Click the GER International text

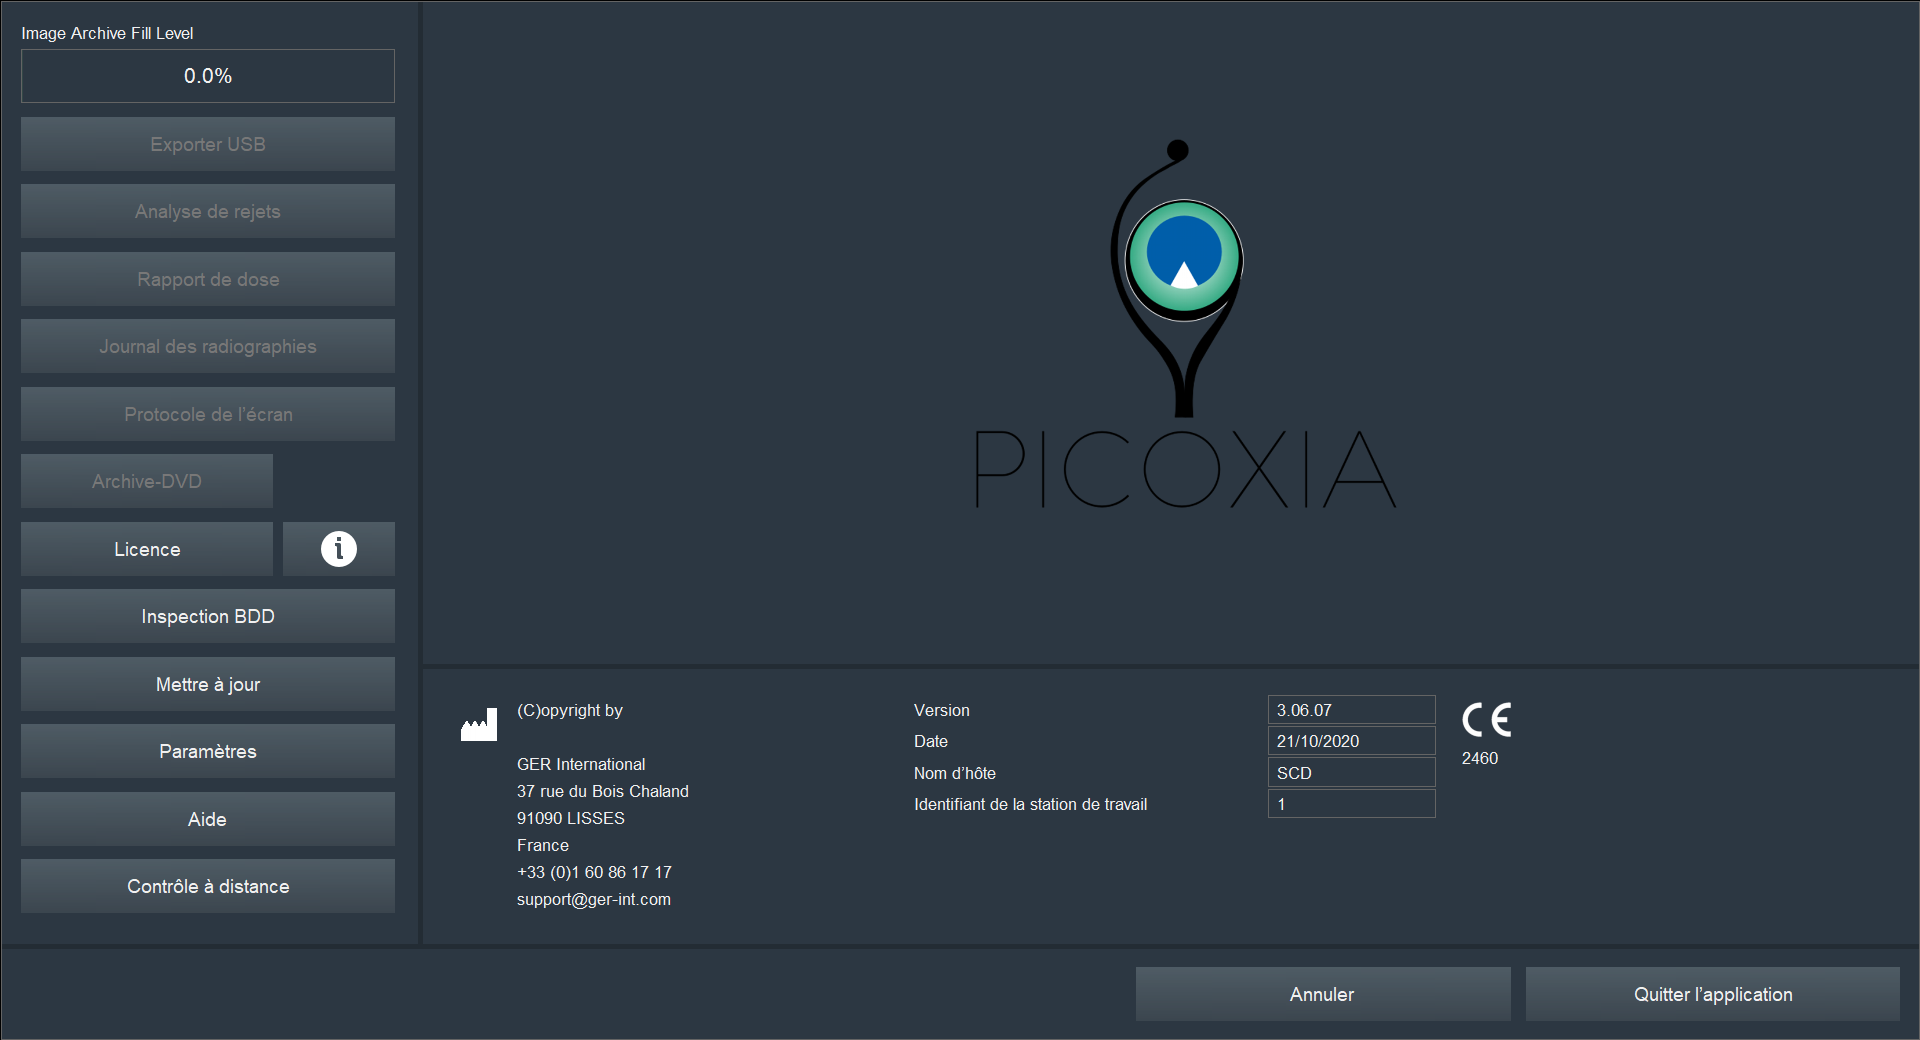(581, 764)
